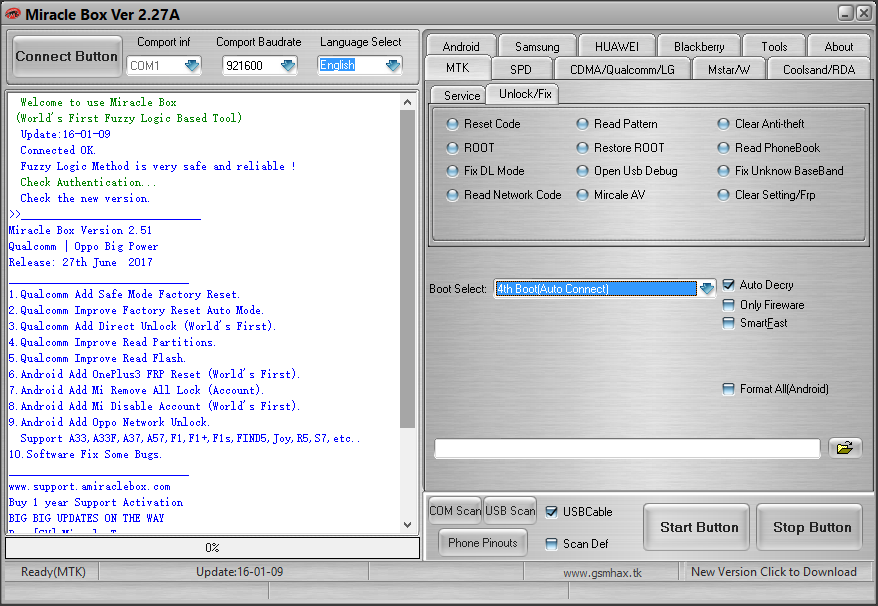Select Clear Anti-theft option

[761, 124]
